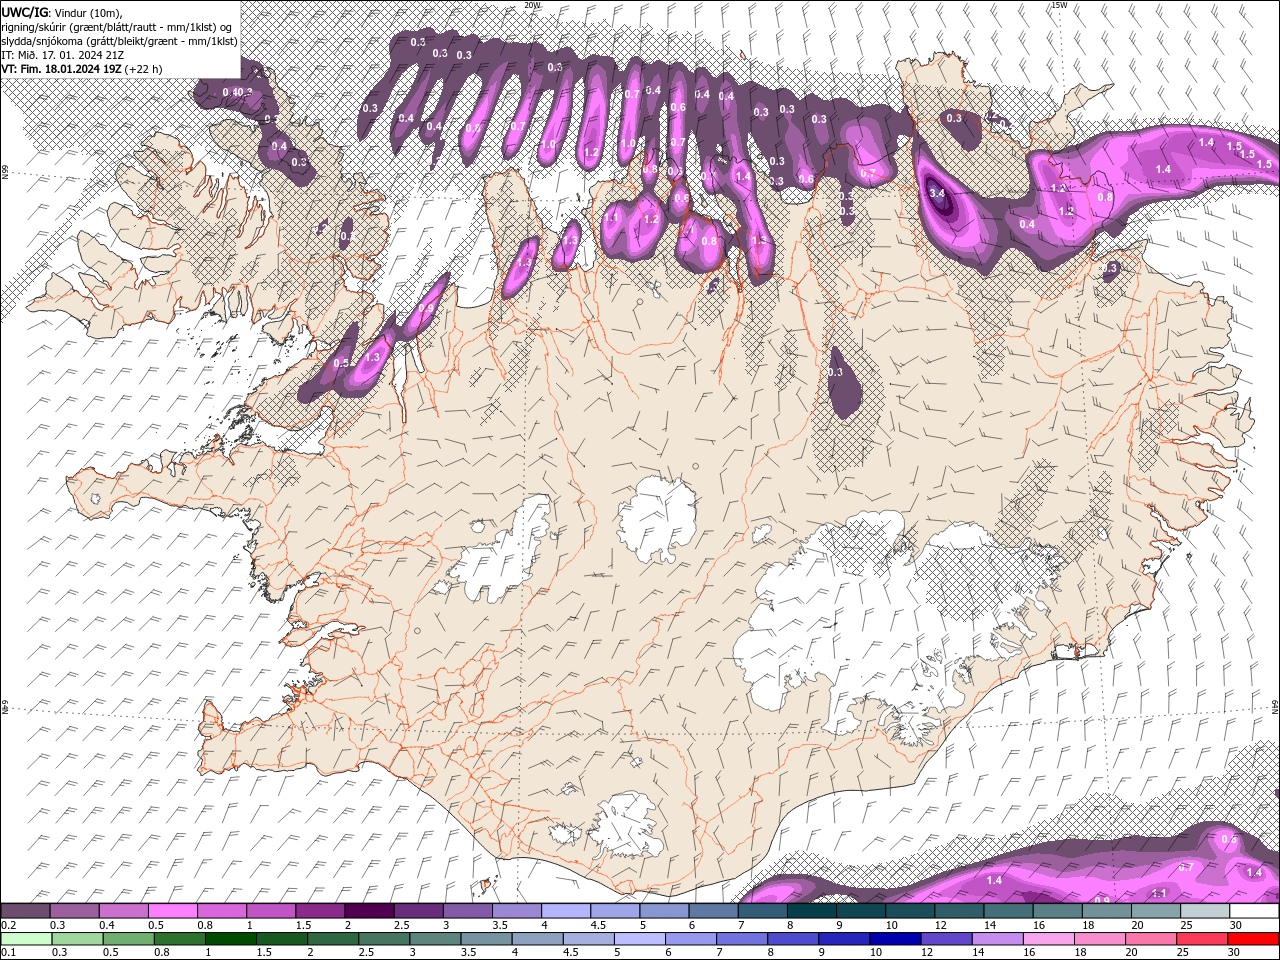Pick the light violet 14 swatch in bottom legend row
Viewport: 1280px width, 960px height.
tap(996, 939)
